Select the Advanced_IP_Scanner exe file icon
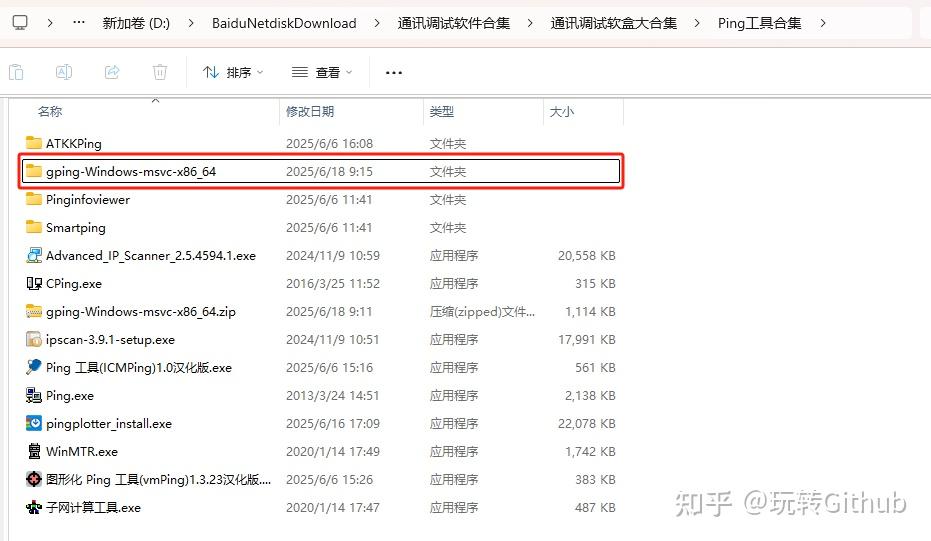The width and height of the screenshot is (931, 541). (34, 255)
